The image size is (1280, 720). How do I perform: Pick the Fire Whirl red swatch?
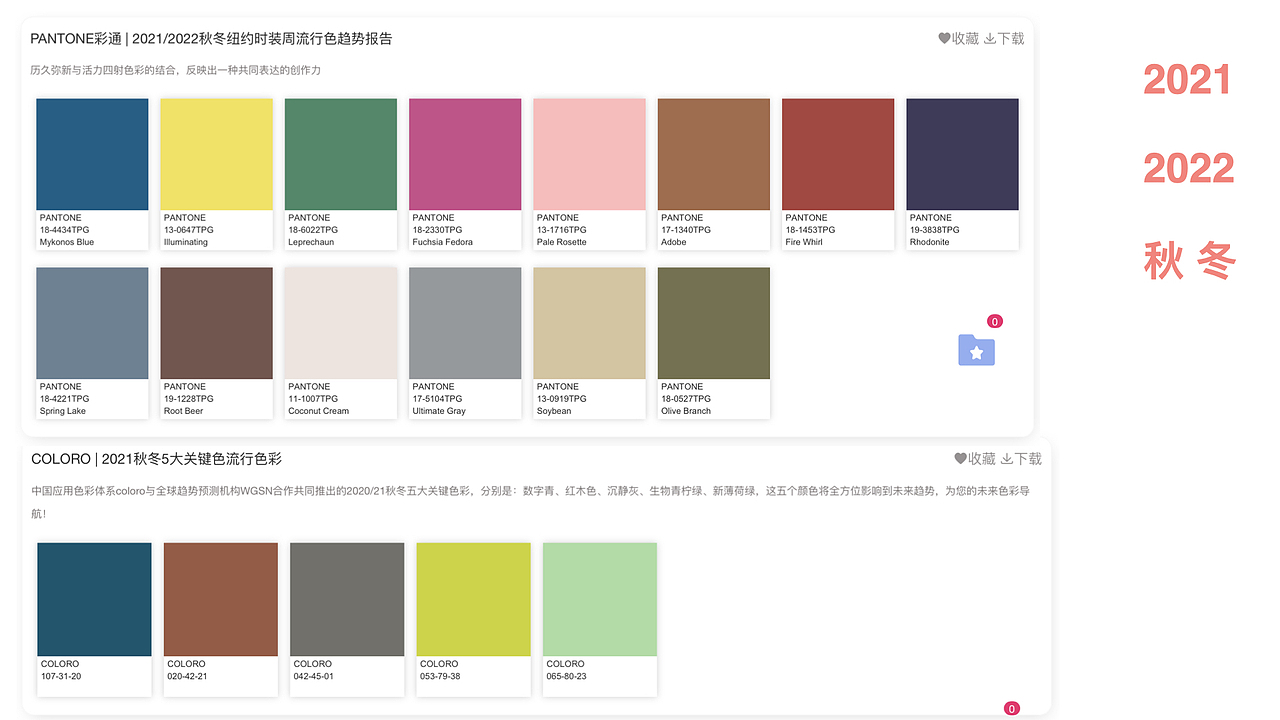pyautogui.click(x=838, y=154)
